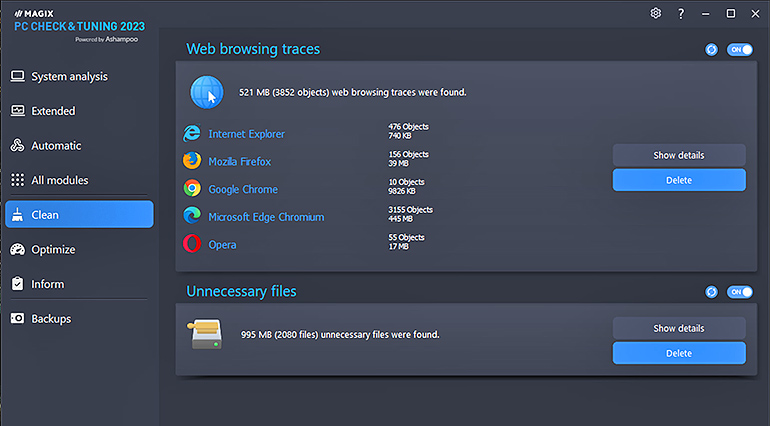This screenshot has width=770, height=426.
Task: Click the '55 Objects' count text
Action: coord(407,237)
